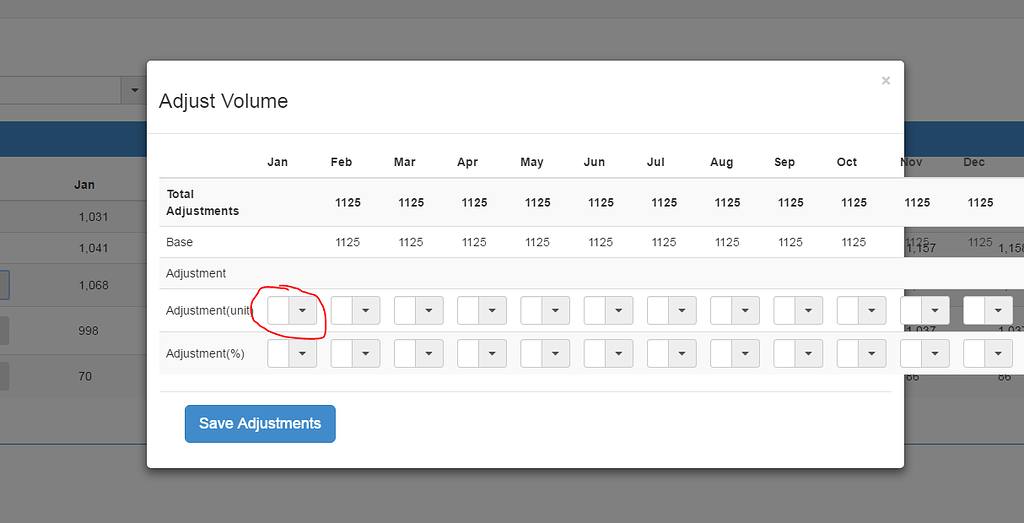Open Jan Adjustment(%) dropdown arrow

[x=303, y=354]
